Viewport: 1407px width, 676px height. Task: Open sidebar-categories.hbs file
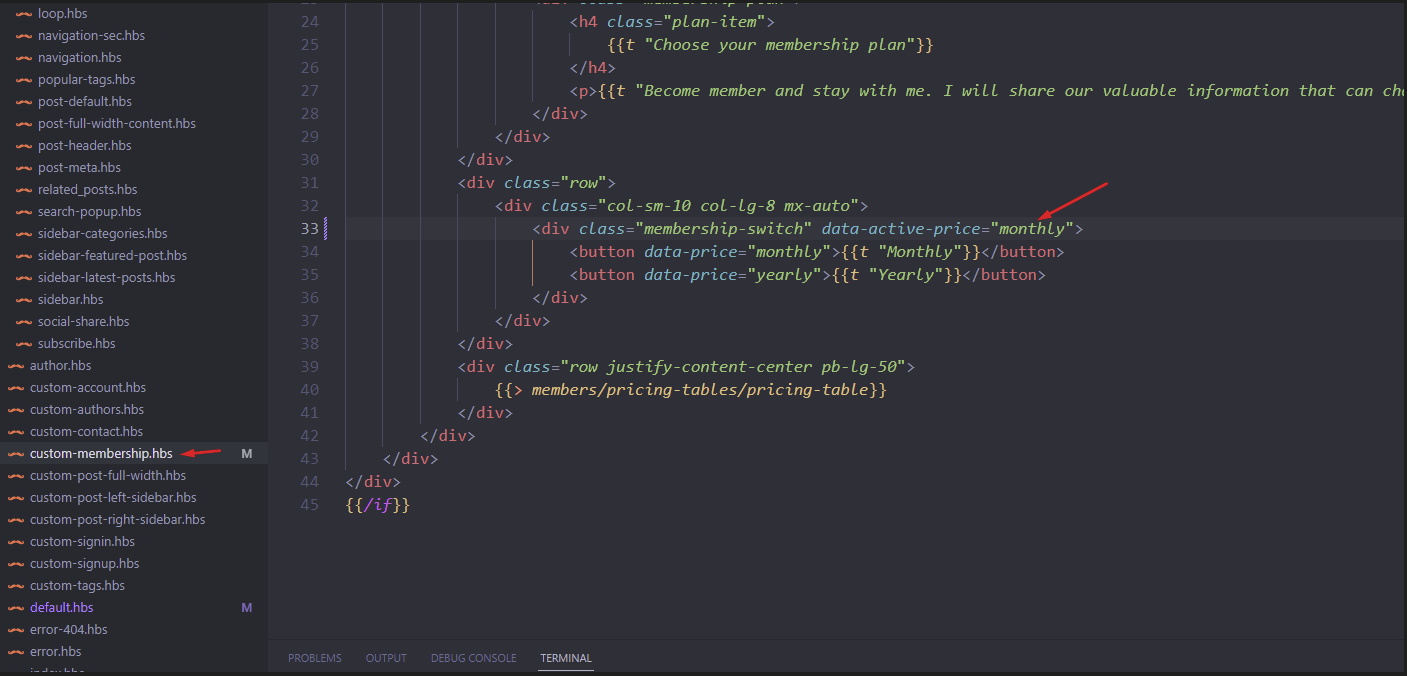click(103, 233)
